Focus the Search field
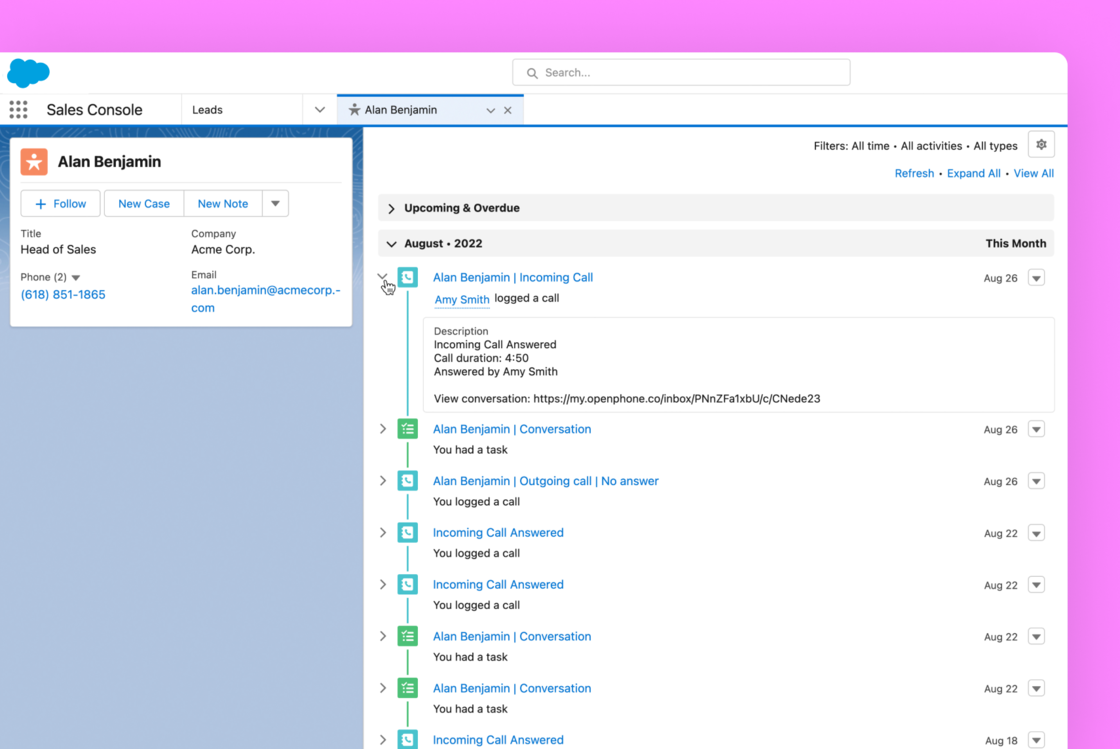This screenshot has height=749, width=1120. pyautogui.click(x=681, y=73)
